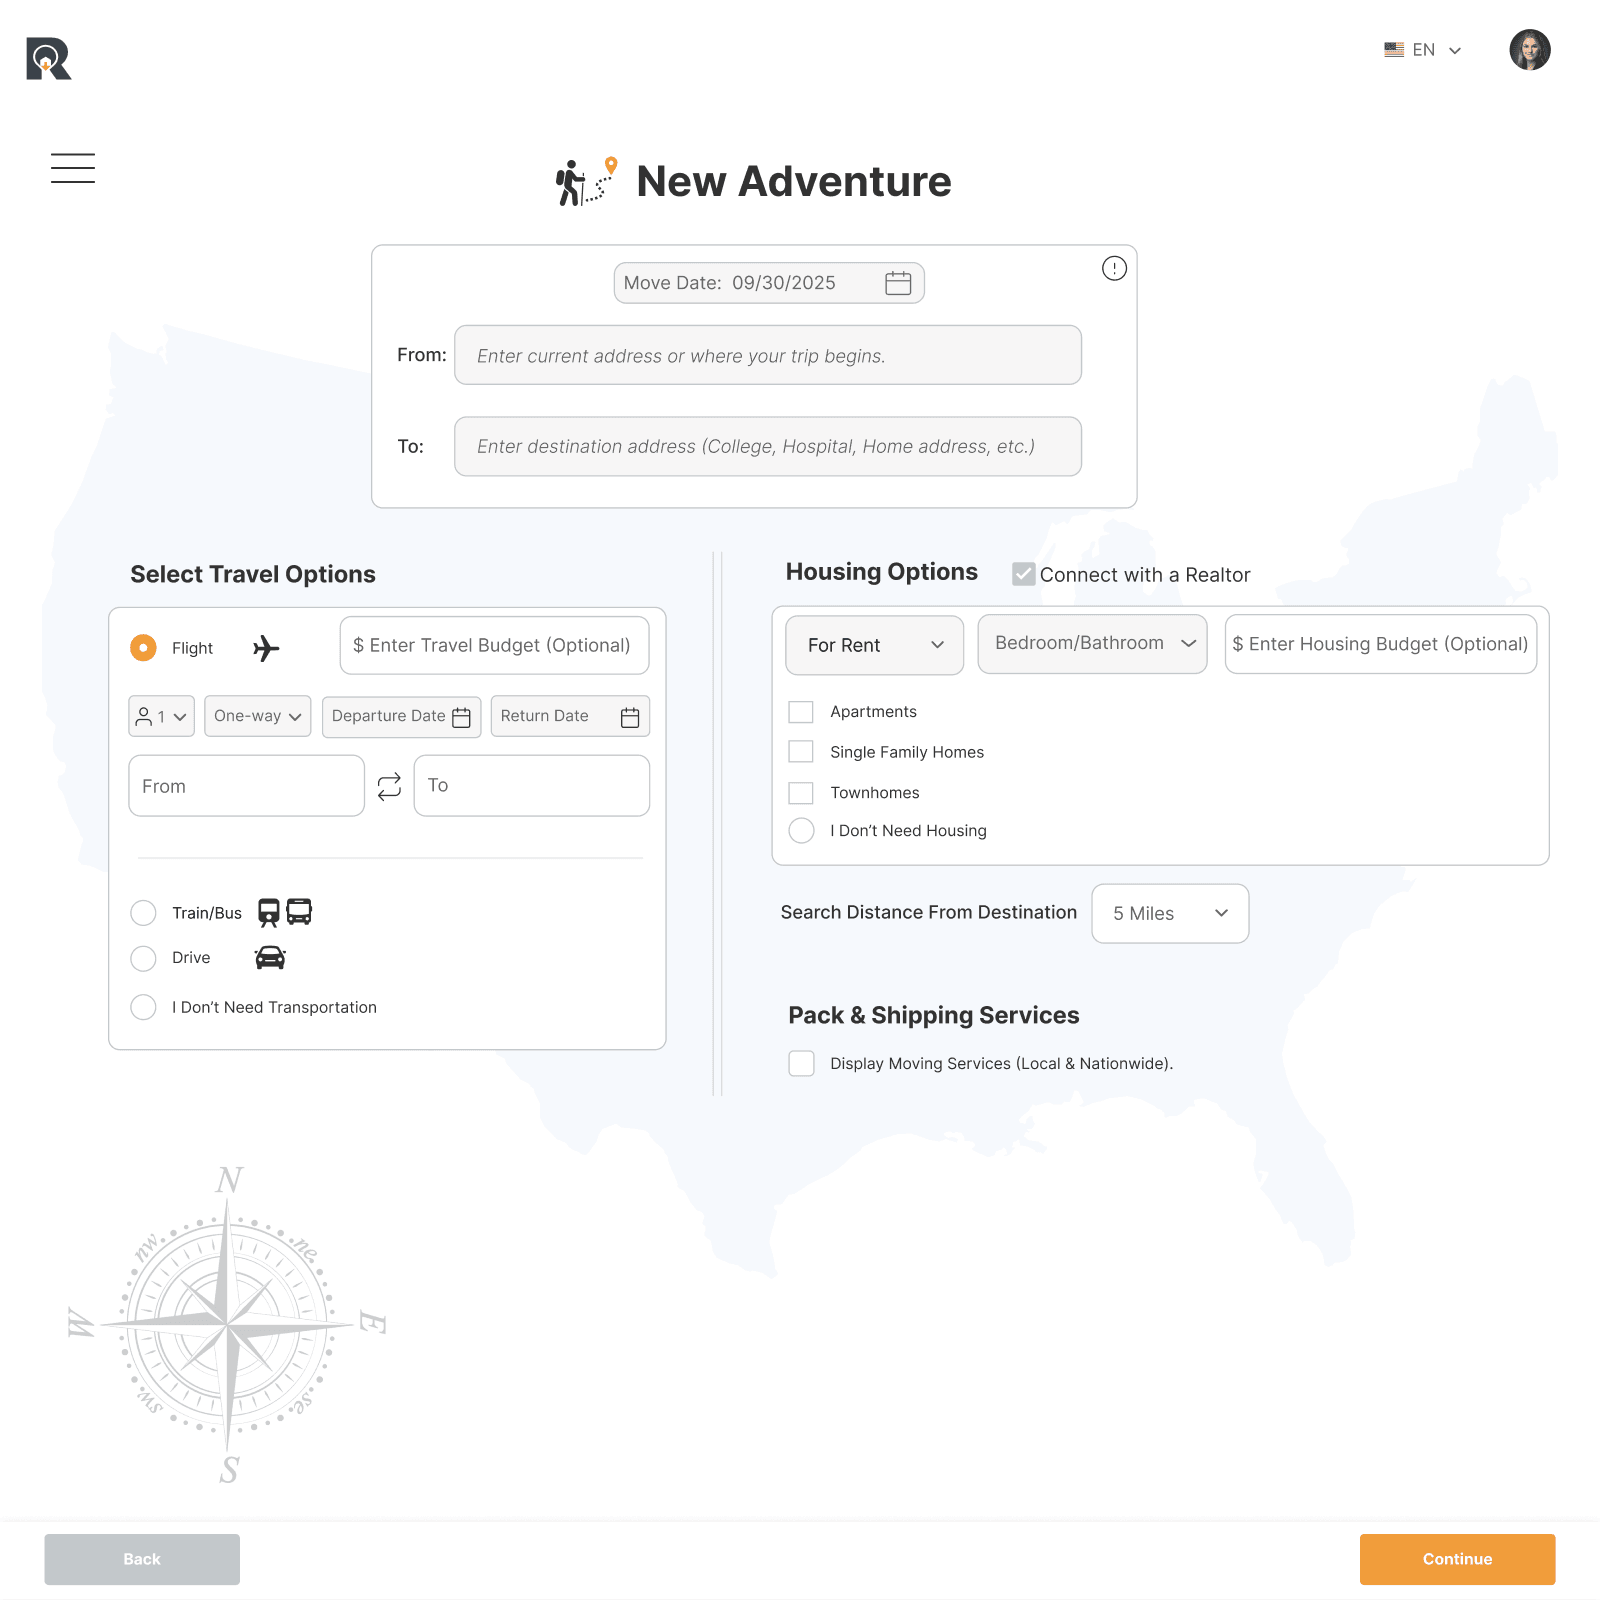The image size is (1600, 1600).
Task: Open the EN language dropdown
Action: point(1423,50)
